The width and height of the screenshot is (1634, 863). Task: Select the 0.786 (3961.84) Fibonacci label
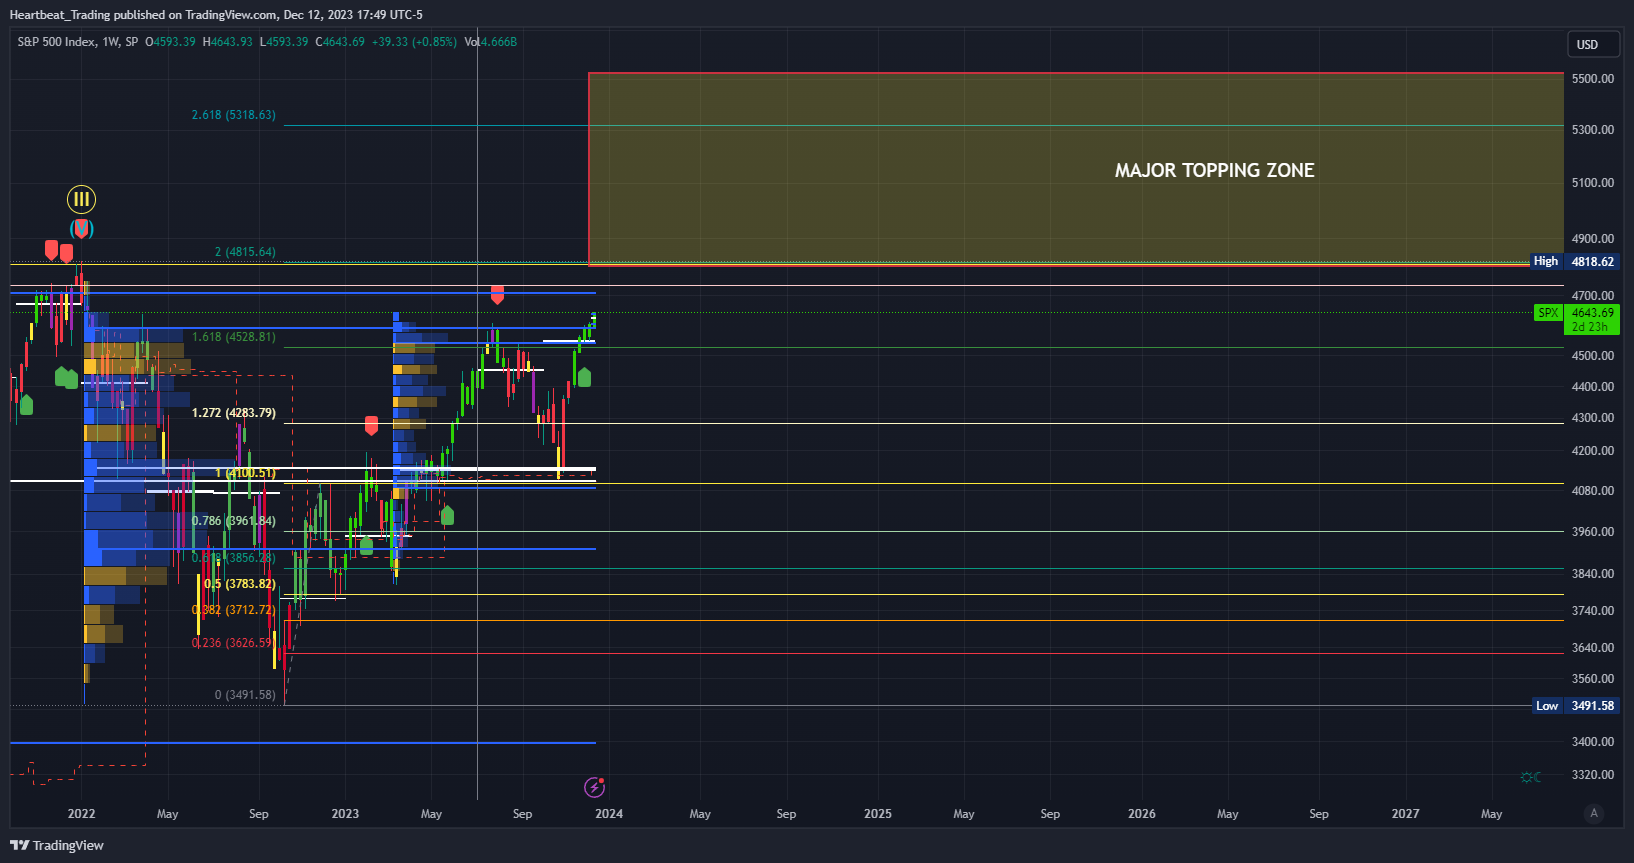coord(234,521)
